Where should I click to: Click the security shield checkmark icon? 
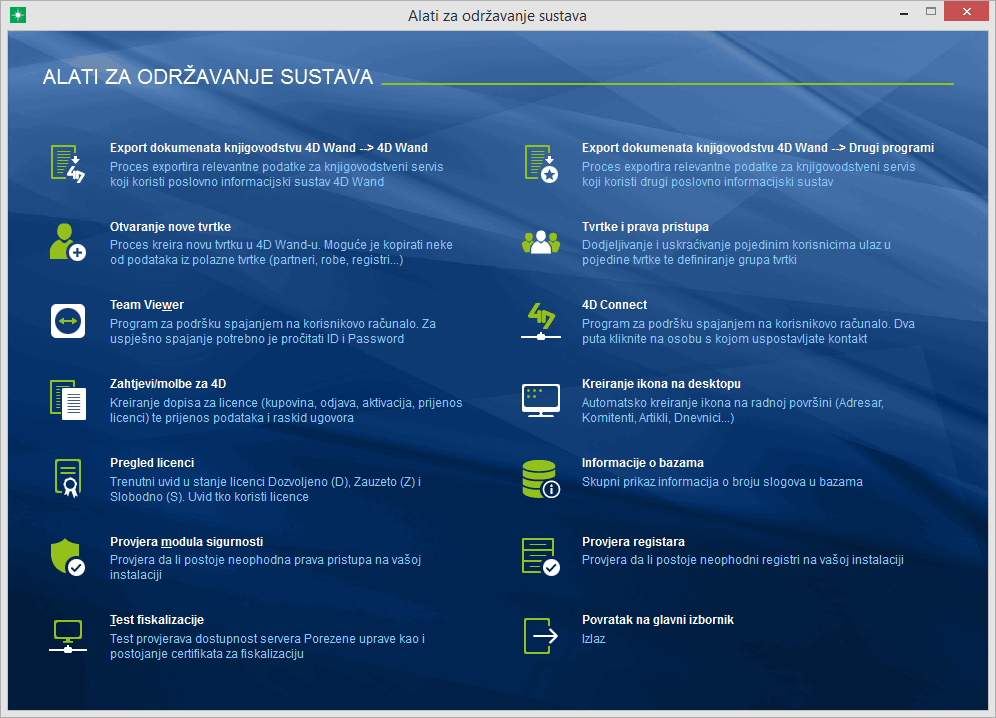[68, 557]
